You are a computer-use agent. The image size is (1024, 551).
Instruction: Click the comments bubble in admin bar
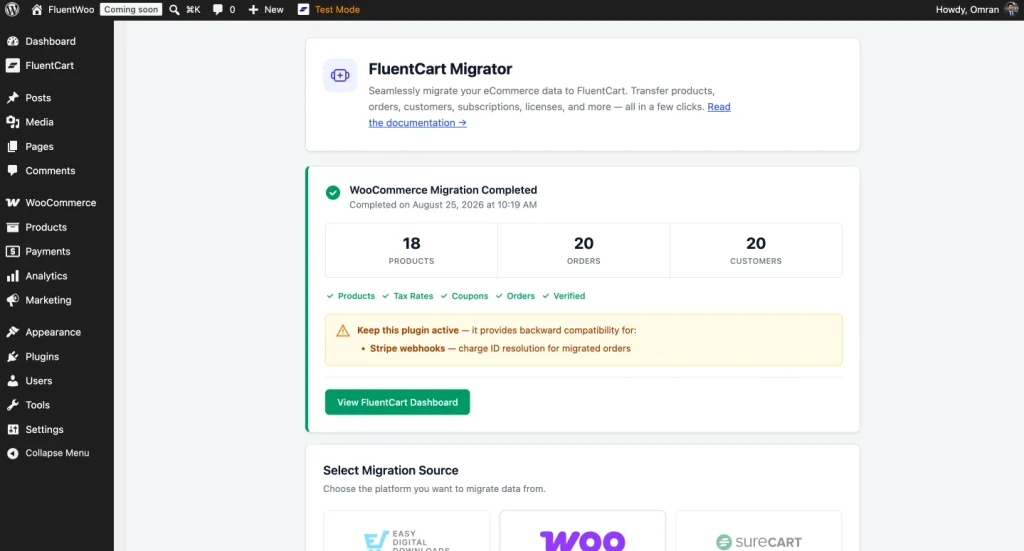click(217, 10)
